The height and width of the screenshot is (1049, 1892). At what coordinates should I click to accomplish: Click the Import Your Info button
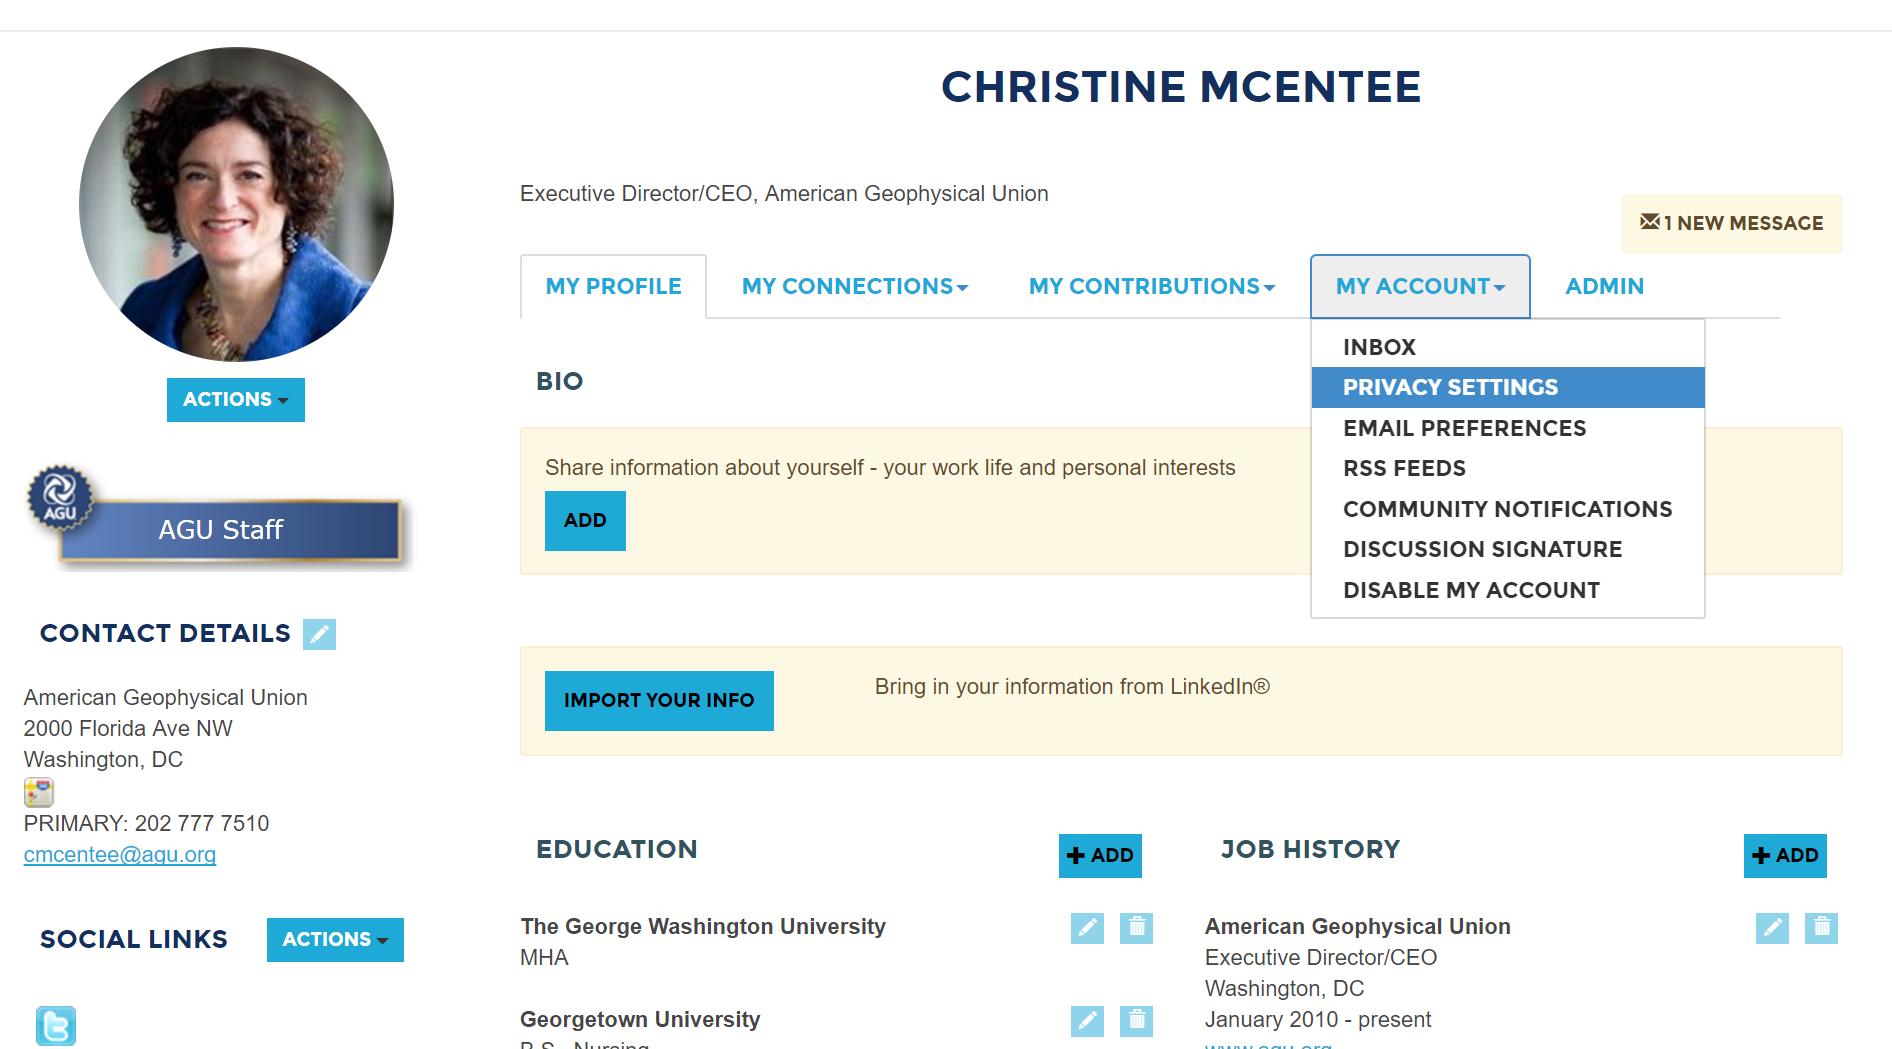pos(659,701)
